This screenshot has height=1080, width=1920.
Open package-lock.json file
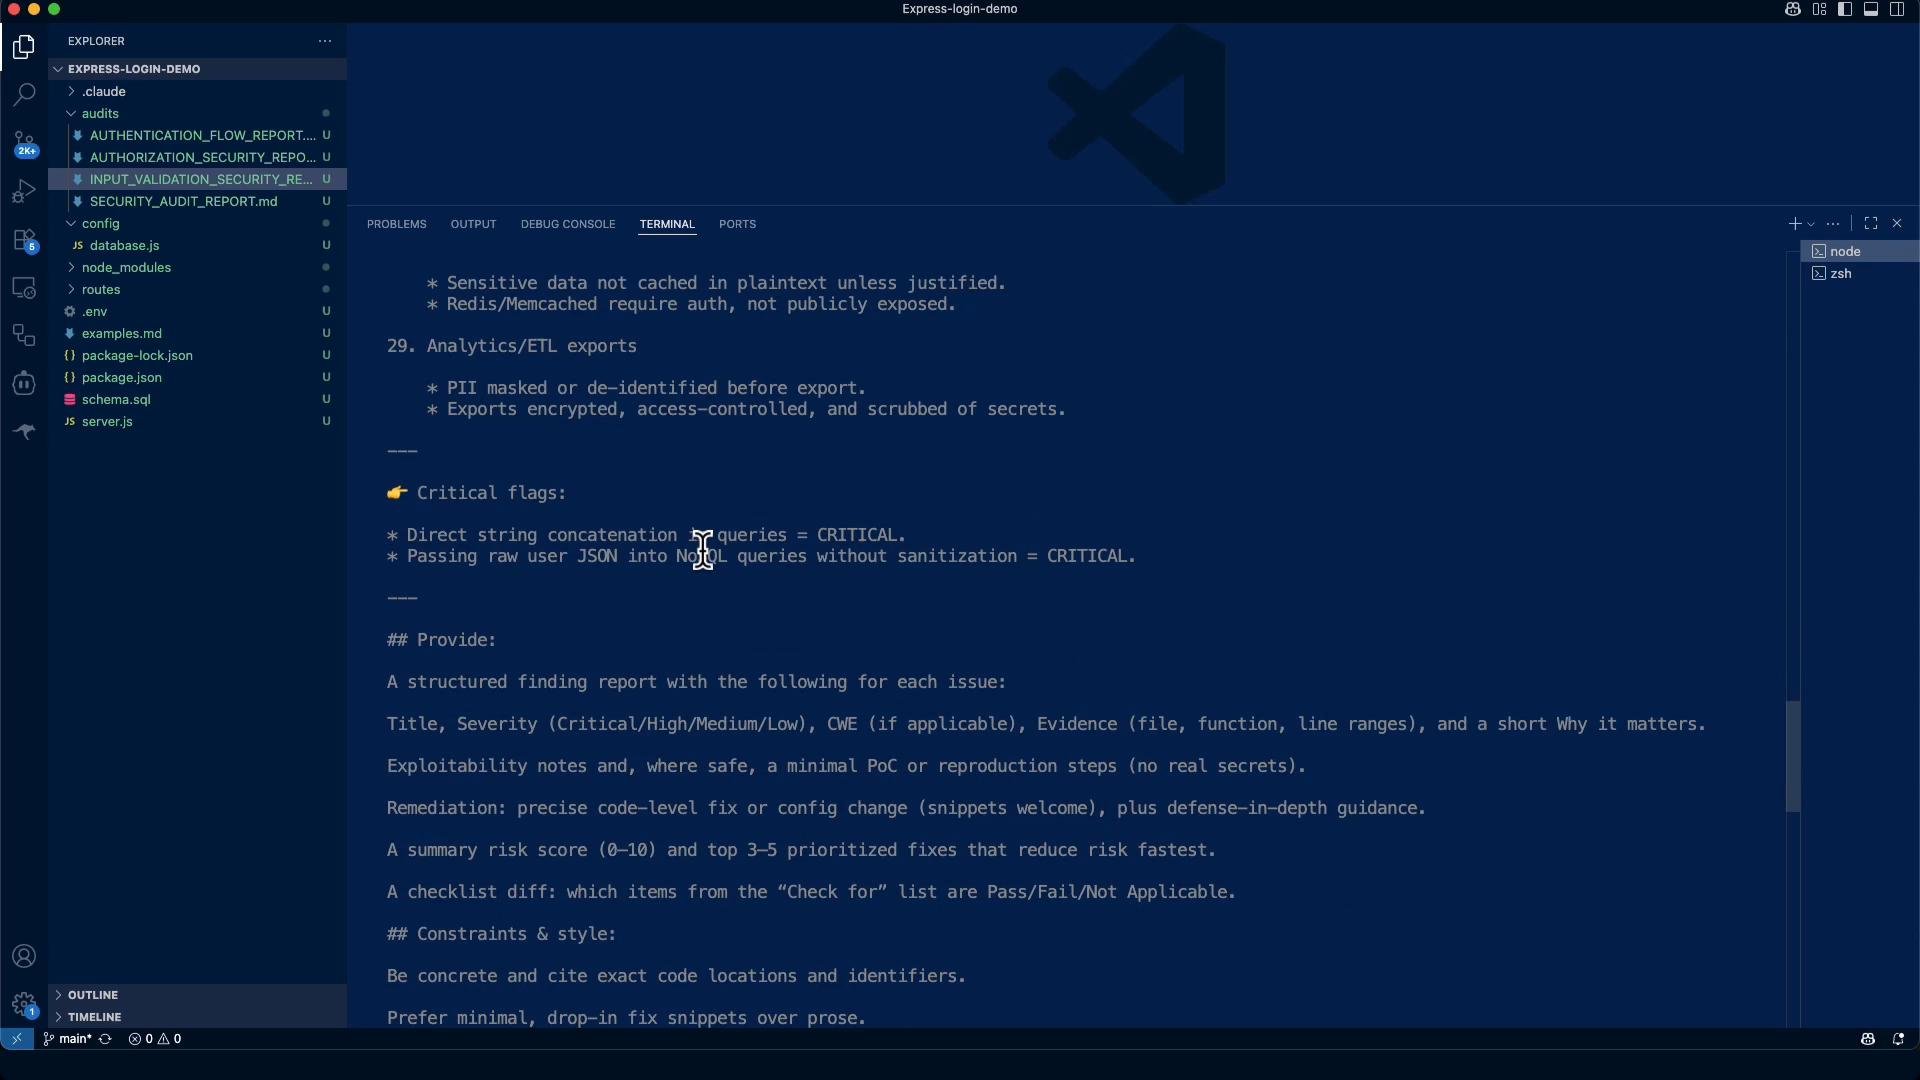[x=197, y=356]
